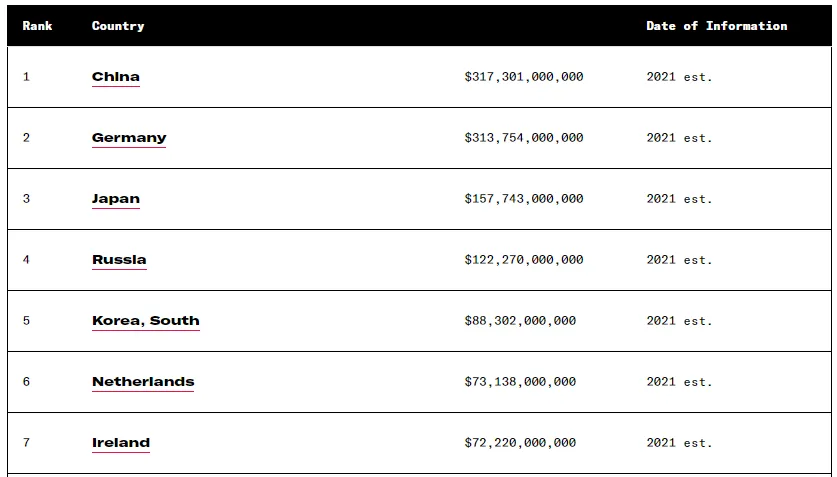
Task: Click the Country column header
Action: (x=118, y=26)
